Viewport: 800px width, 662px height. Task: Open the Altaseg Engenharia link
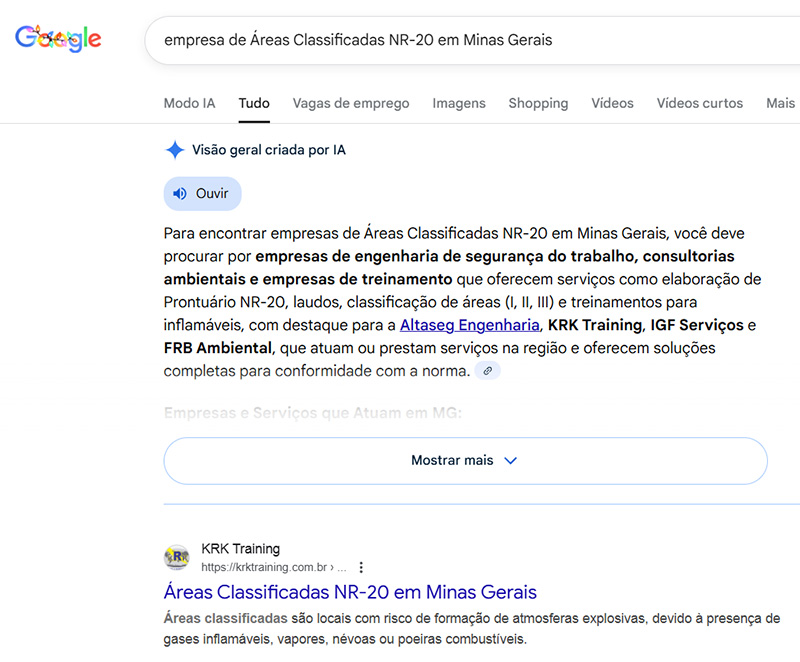click(468, 325)
